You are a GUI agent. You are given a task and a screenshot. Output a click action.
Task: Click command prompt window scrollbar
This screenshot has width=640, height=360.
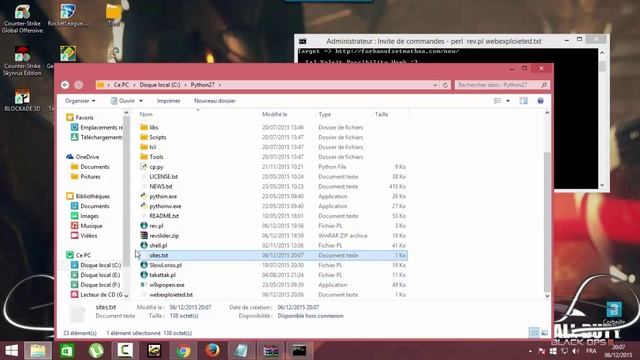(602, 67)
